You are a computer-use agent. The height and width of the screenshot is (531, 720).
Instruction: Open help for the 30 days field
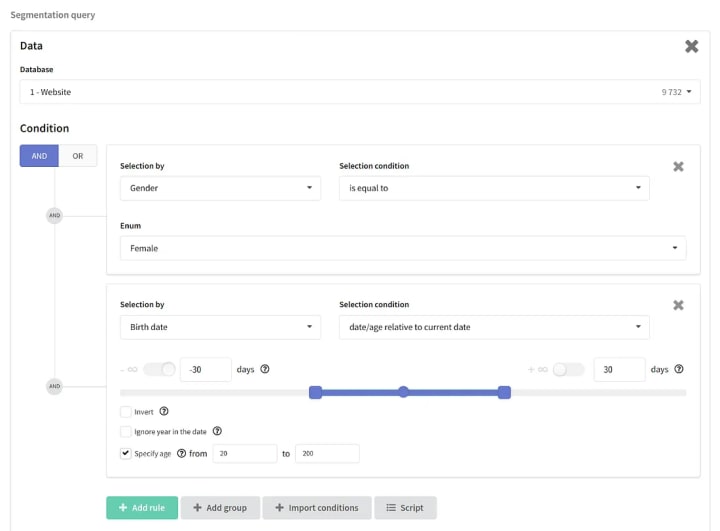(x=679, y=369)
